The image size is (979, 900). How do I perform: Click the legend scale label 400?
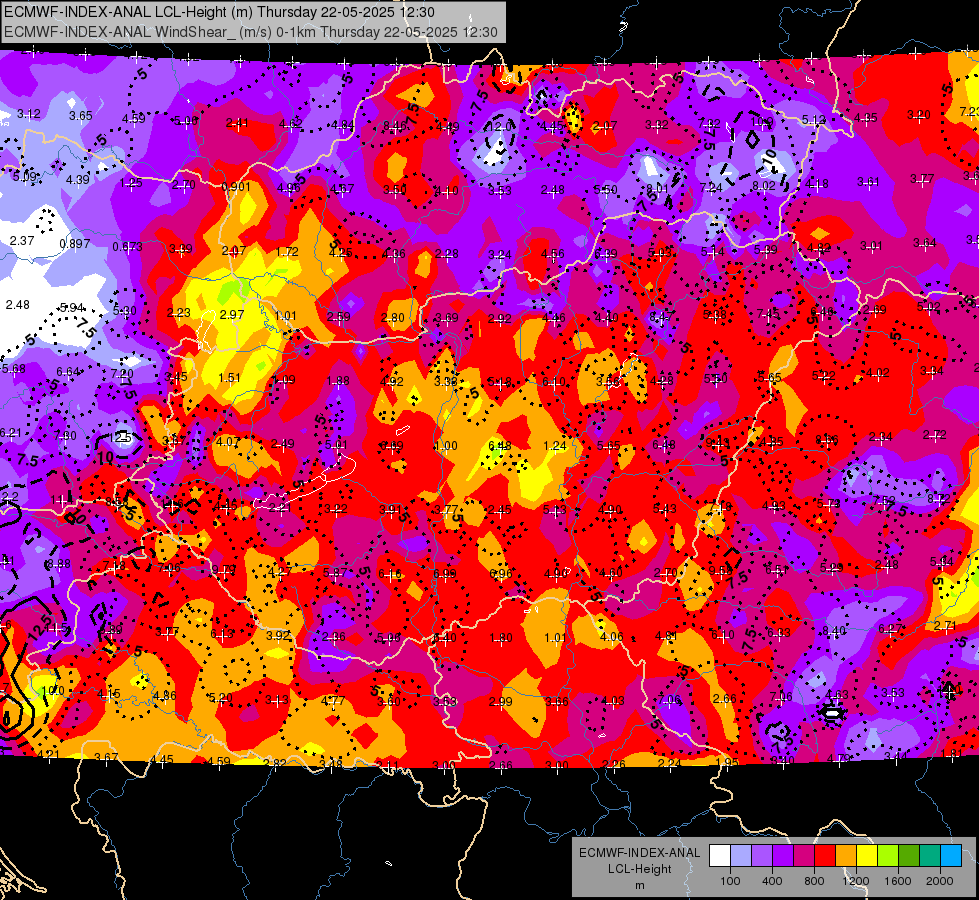[772, 881]
